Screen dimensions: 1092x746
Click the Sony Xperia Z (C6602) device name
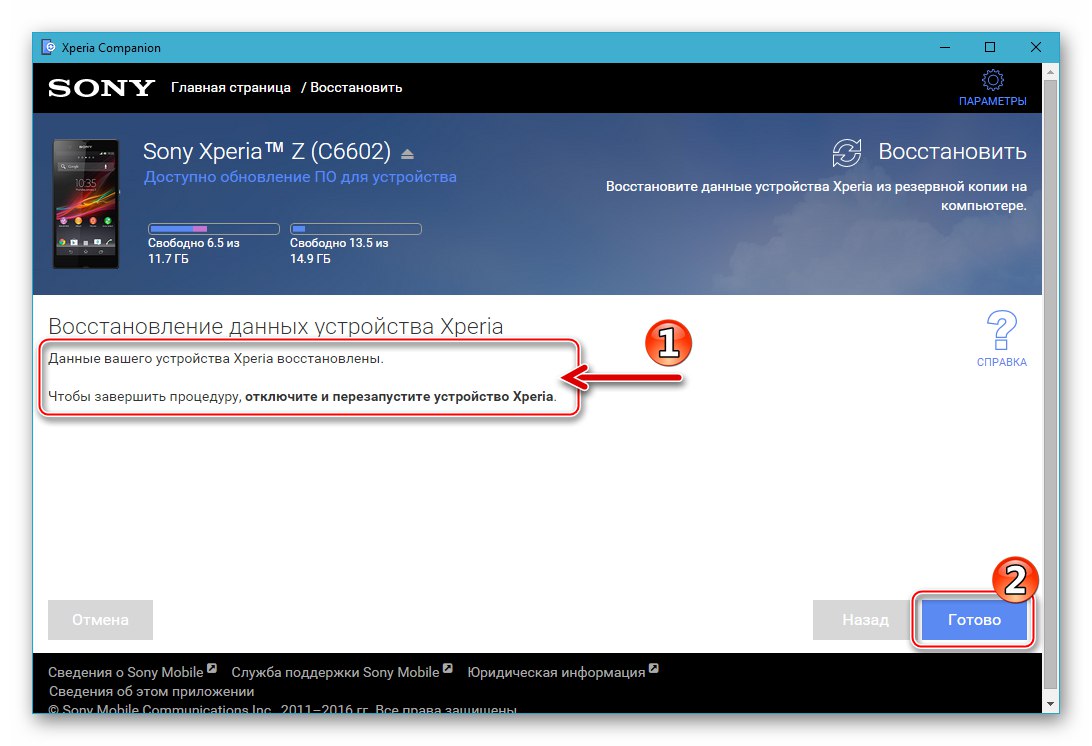coord(267,151)
